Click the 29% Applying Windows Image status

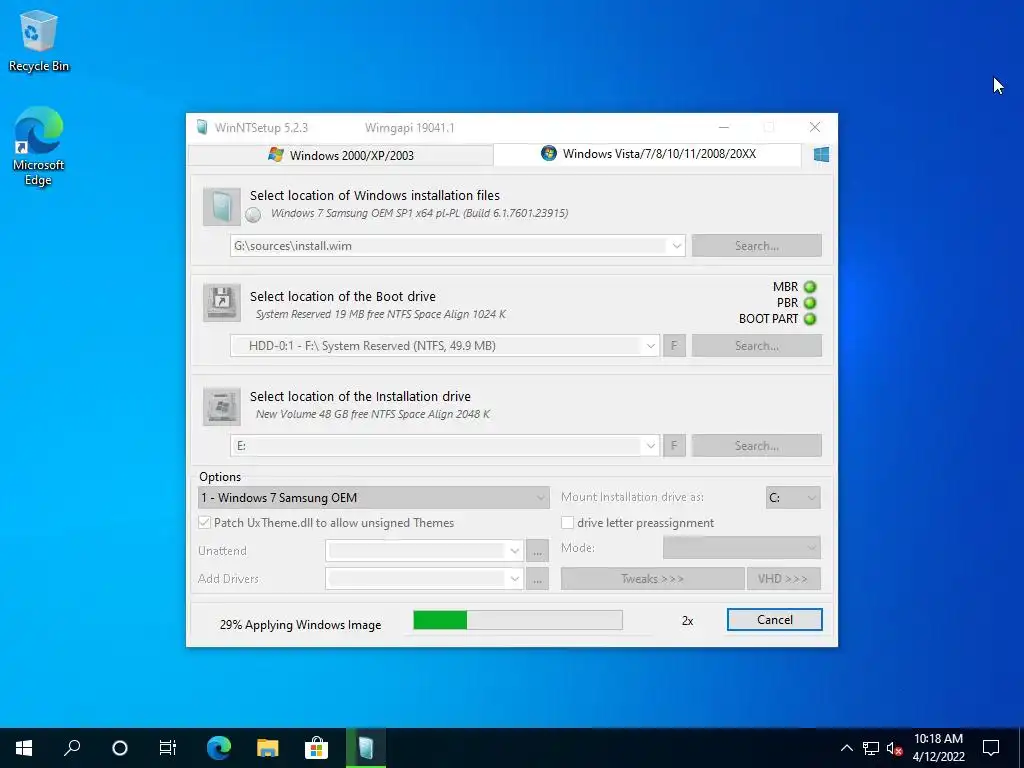300,625
